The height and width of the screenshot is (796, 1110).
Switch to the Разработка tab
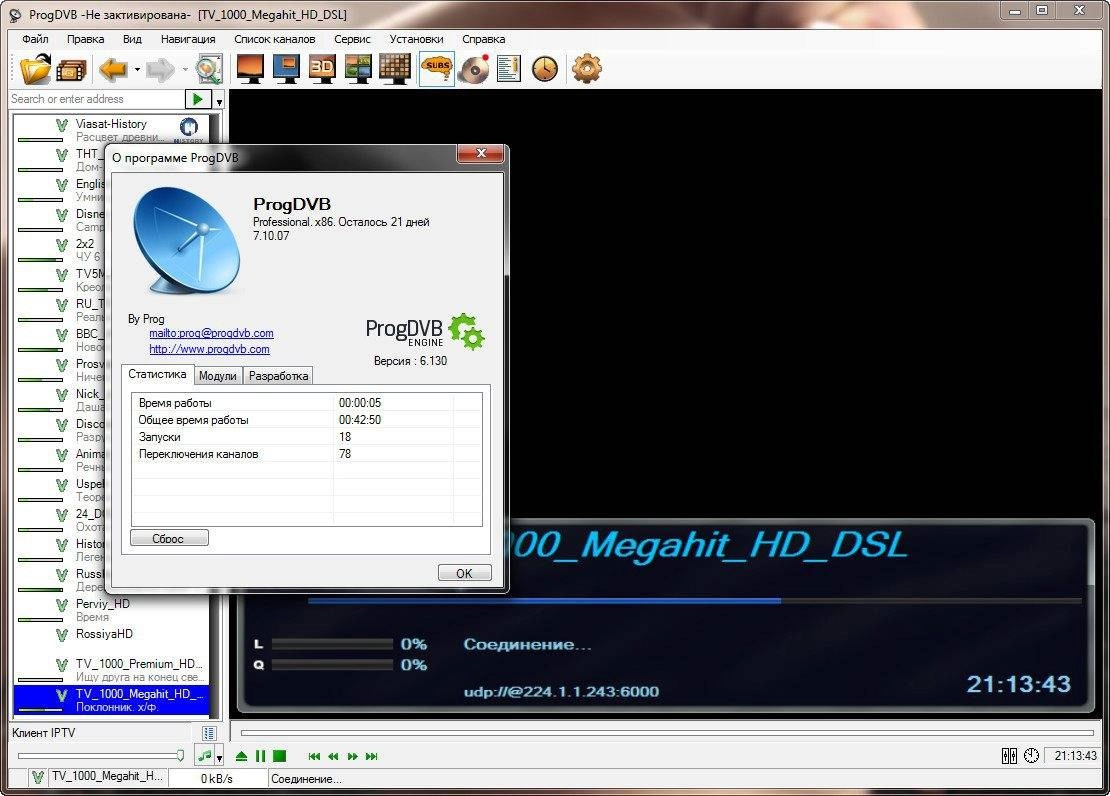pos(278,376)
